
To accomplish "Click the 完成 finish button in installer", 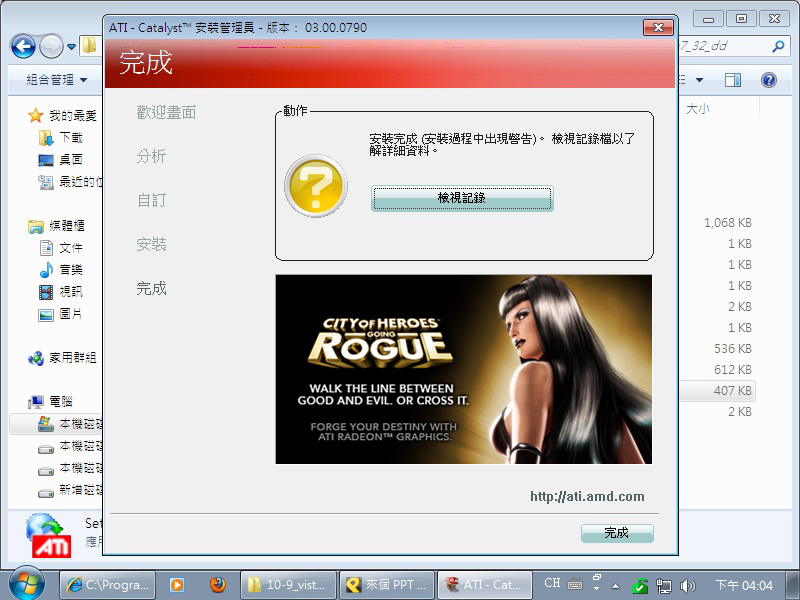I will 617,533.
